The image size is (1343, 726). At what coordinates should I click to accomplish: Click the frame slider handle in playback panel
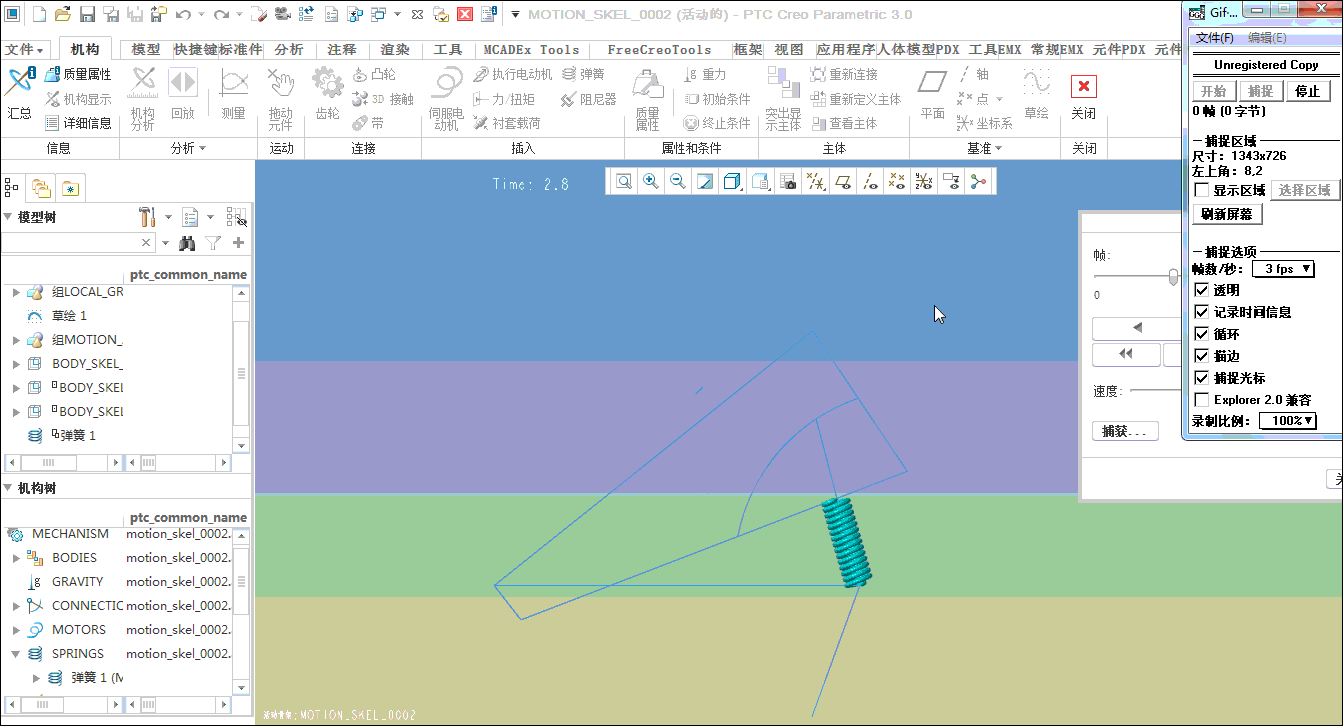click(x=1173, y=277)
